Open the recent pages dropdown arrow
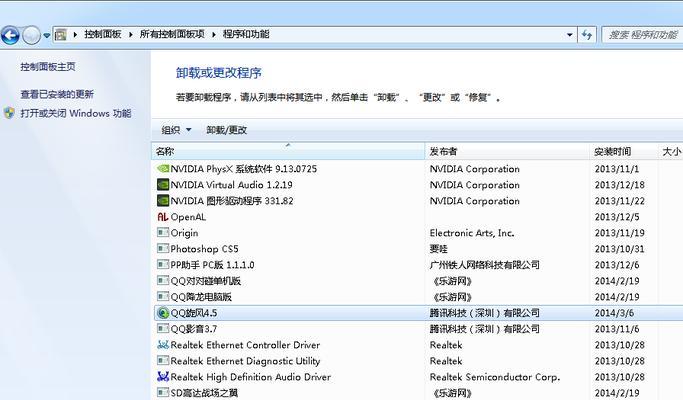This screenshot has width=683, height=400. click(x=47, y=36)
